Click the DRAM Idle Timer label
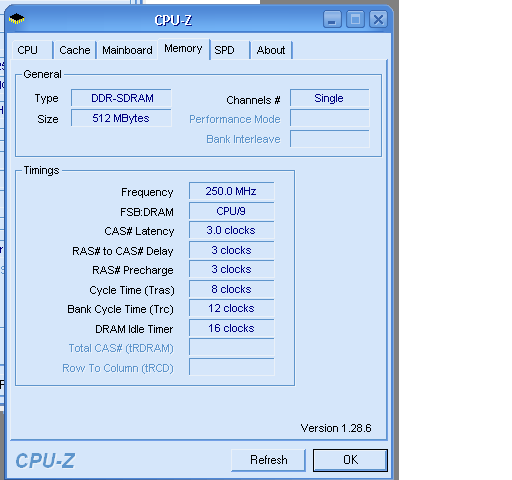 [134, 329]
